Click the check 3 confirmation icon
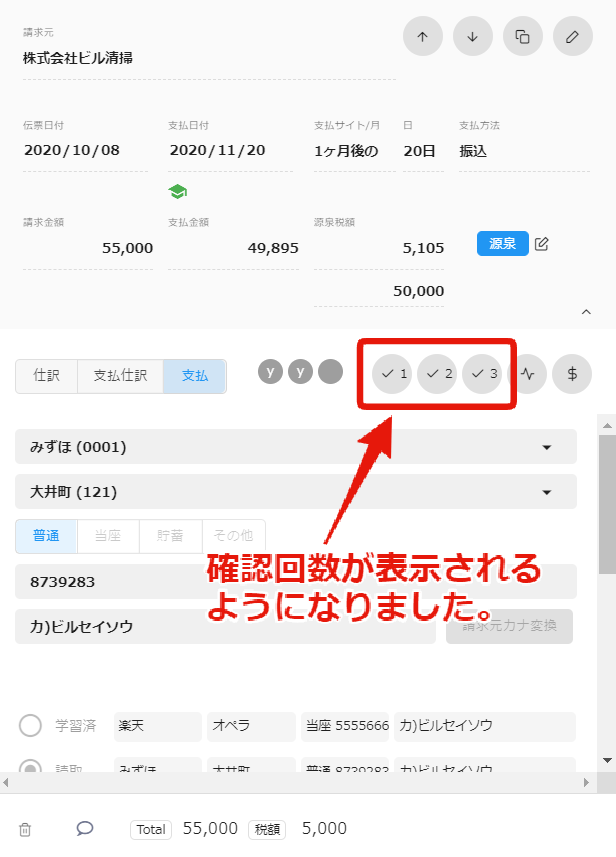Viewport: 616px width, 857px height. pos(482,374)
